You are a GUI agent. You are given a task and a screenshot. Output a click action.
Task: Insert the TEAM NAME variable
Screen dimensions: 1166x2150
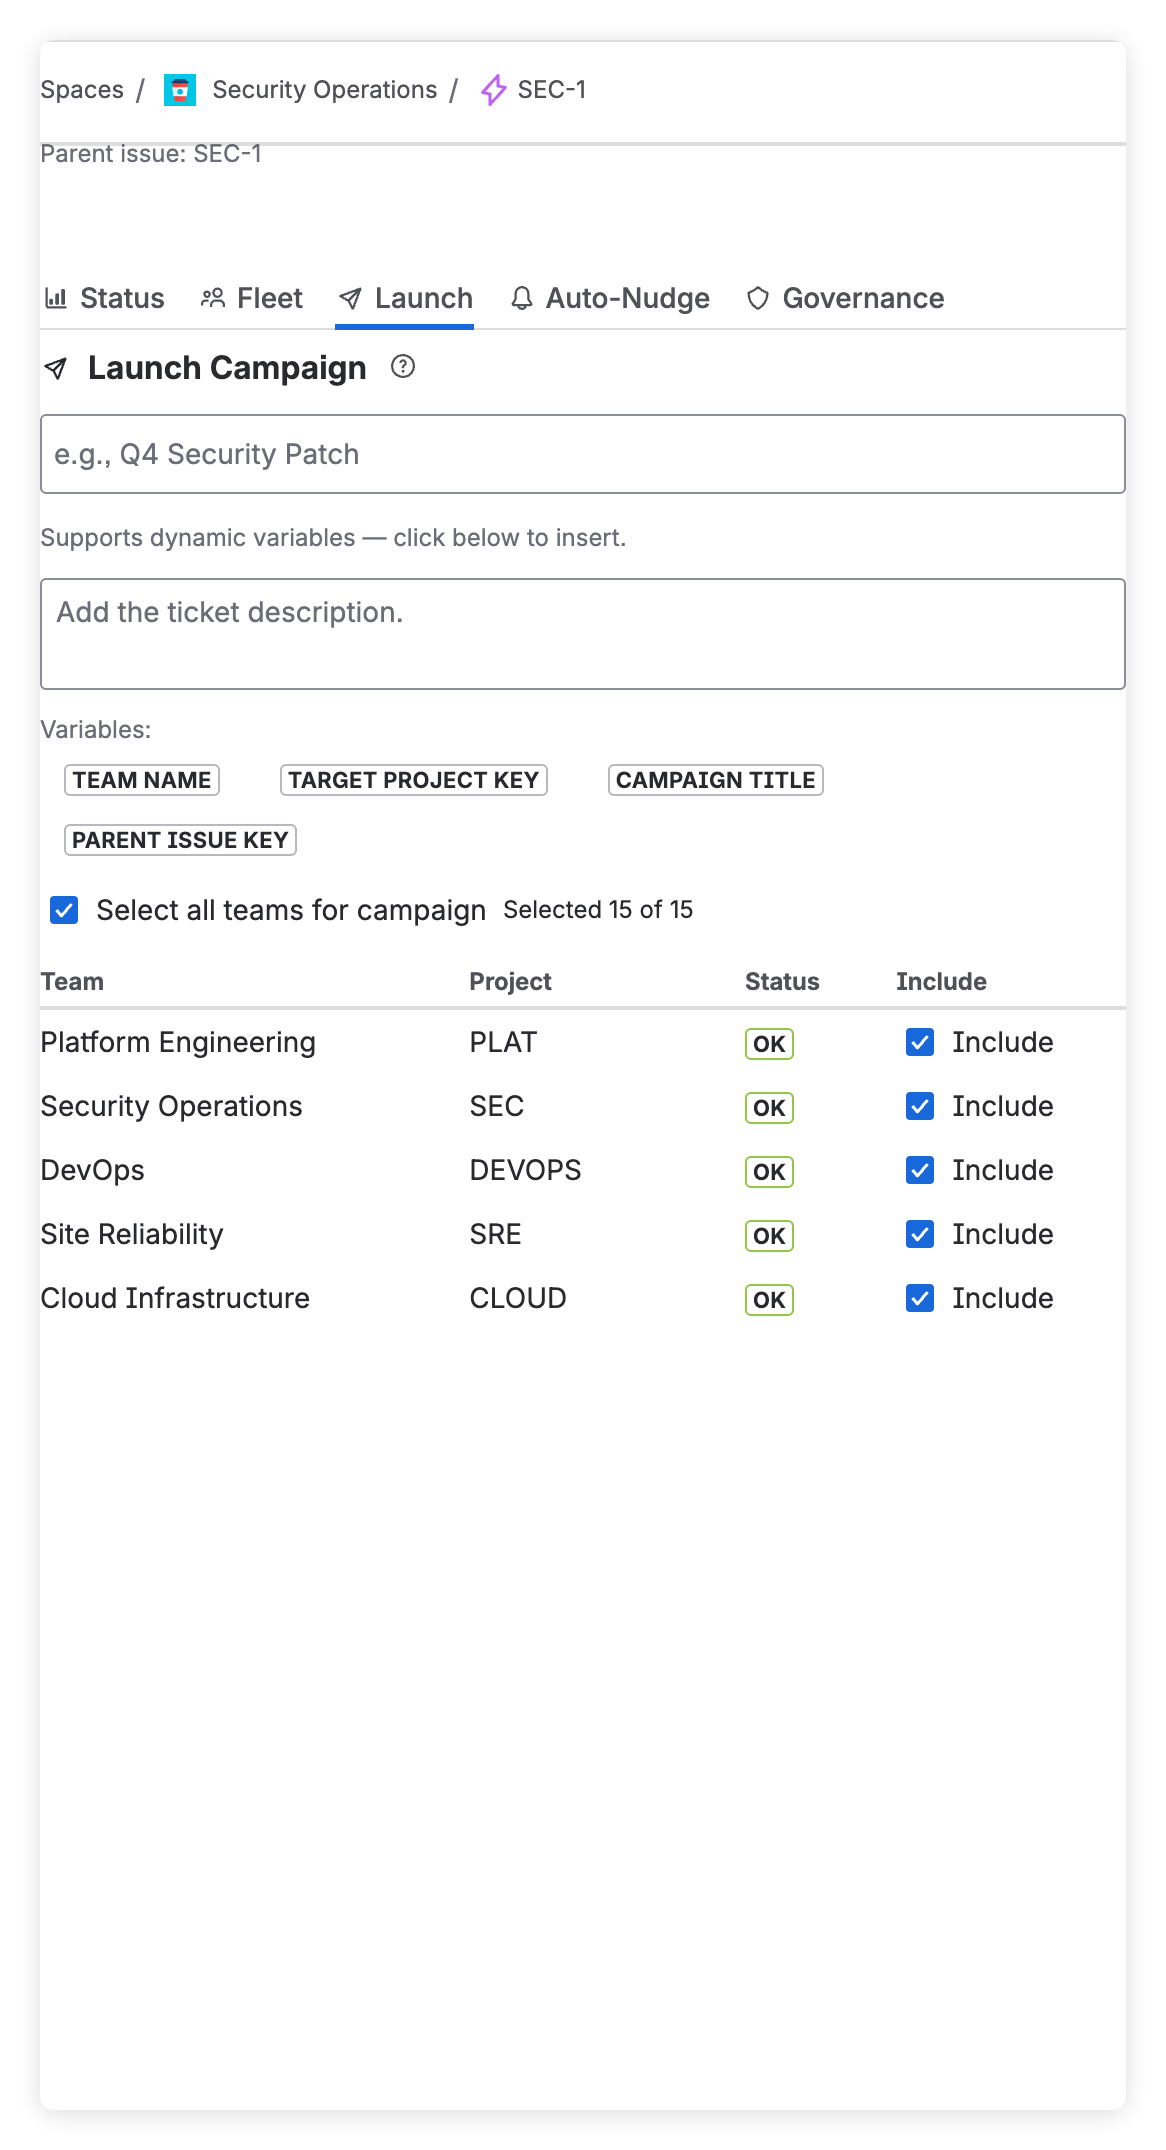142,780
